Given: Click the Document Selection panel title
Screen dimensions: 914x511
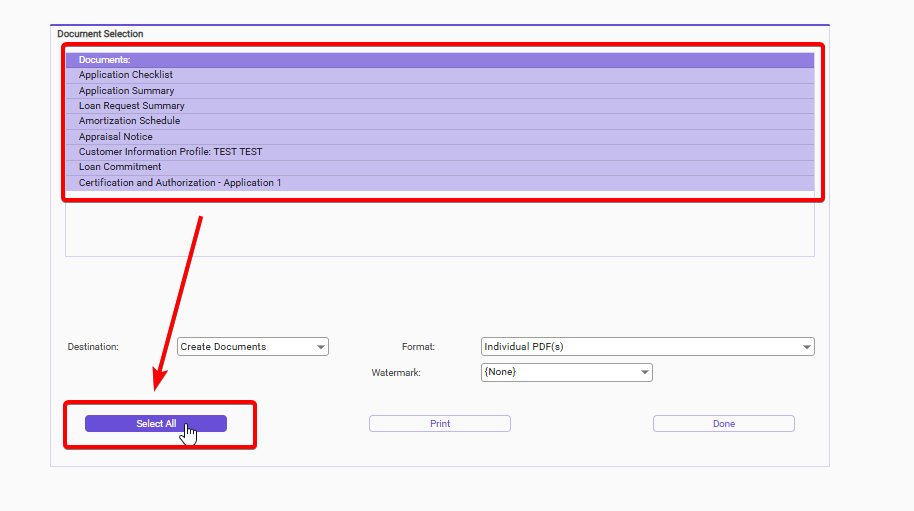Looking at the screenshot, I should click(100, 34).
